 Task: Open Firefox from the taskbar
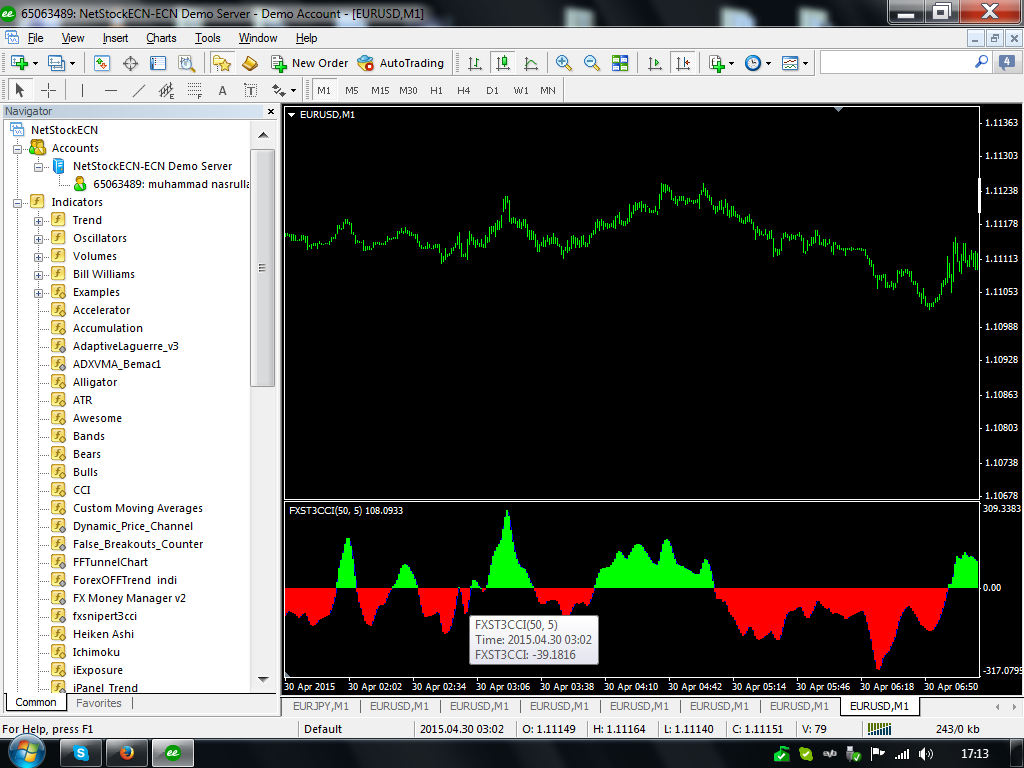click(x=126, y=752)
